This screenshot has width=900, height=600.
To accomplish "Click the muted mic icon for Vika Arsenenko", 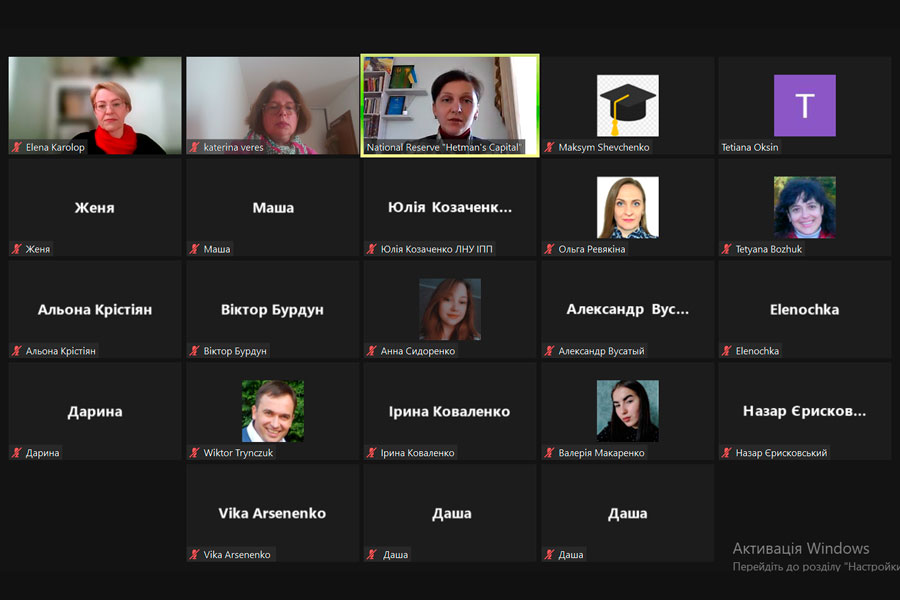I will pos(195,554).
